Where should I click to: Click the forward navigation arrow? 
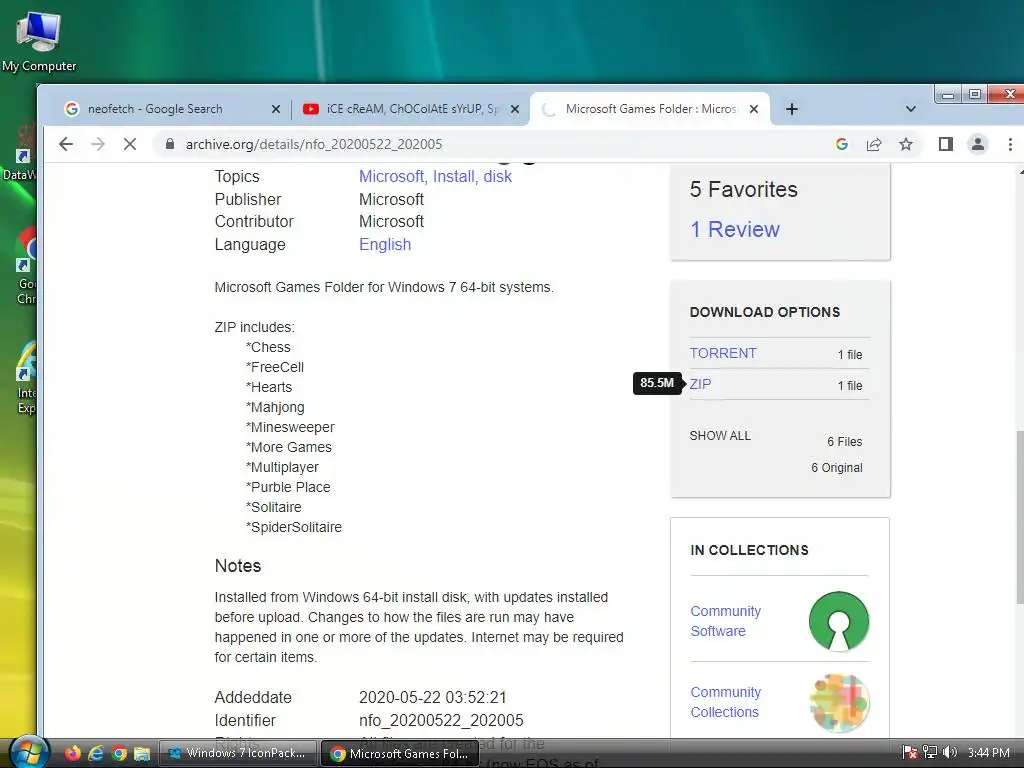pyautogui.click(x=98, y=144)
